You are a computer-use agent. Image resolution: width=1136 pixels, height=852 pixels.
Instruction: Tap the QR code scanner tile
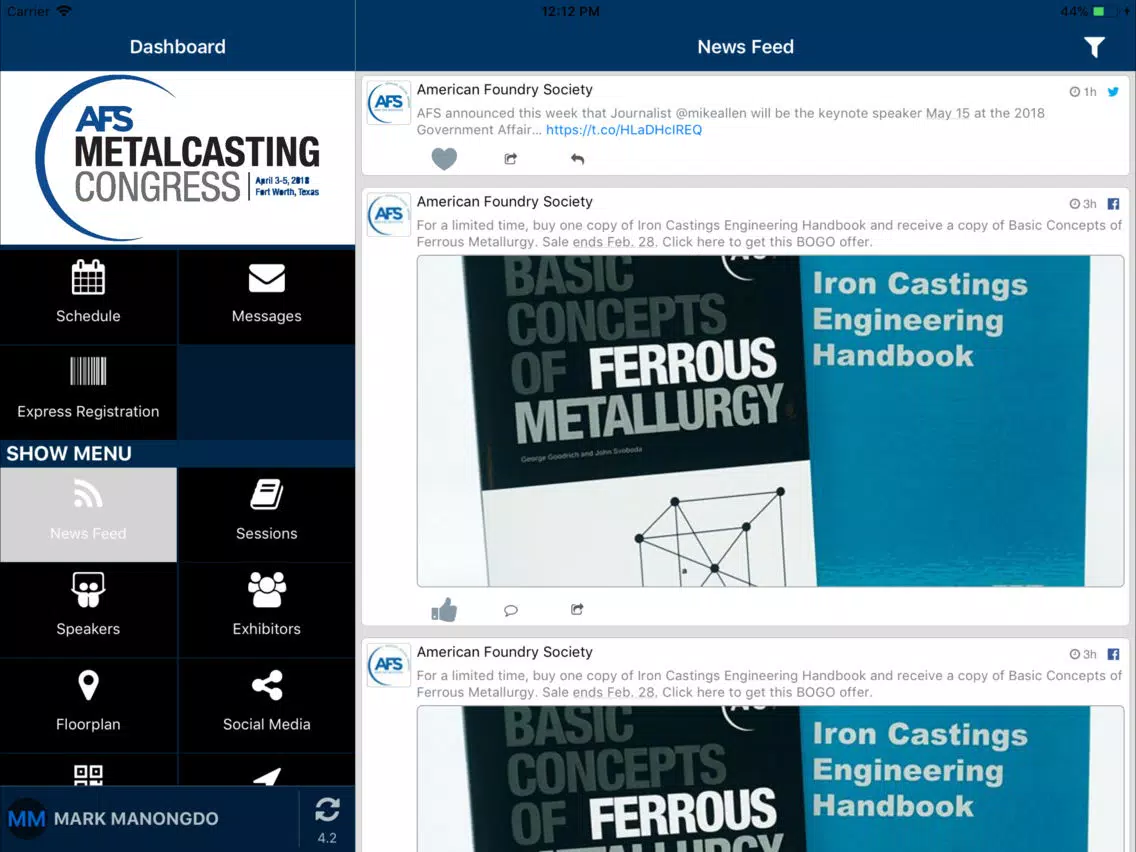pos(88,770)
